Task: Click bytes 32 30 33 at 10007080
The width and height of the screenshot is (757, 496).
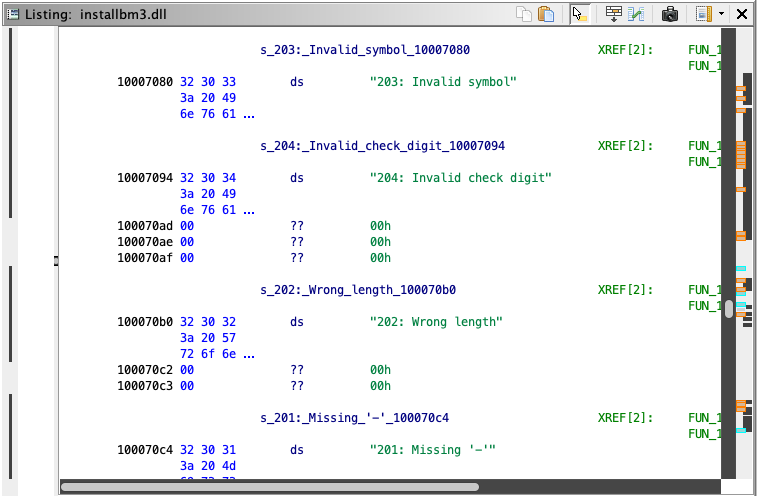Action: coord(208,82)
